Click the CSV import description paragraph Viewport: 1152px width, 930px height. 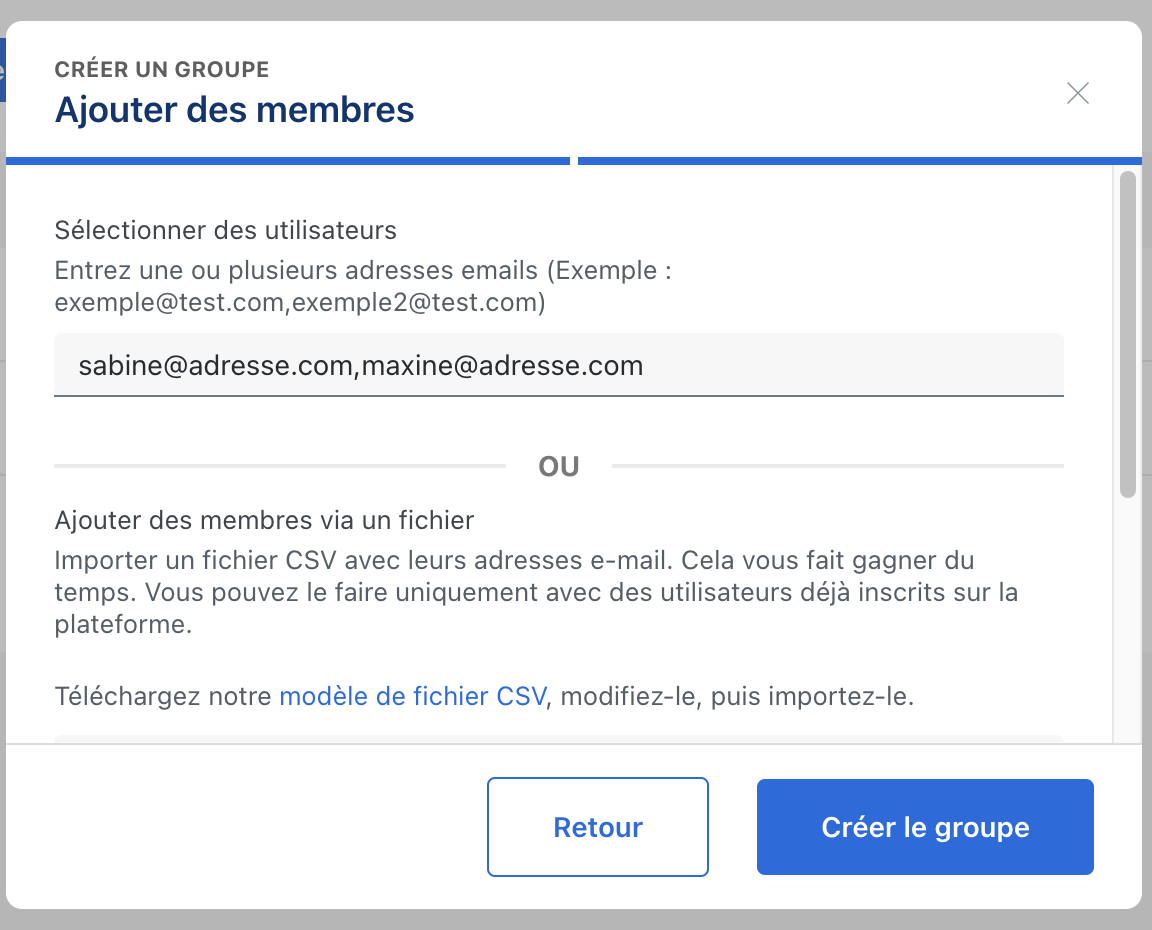point(535,592)
